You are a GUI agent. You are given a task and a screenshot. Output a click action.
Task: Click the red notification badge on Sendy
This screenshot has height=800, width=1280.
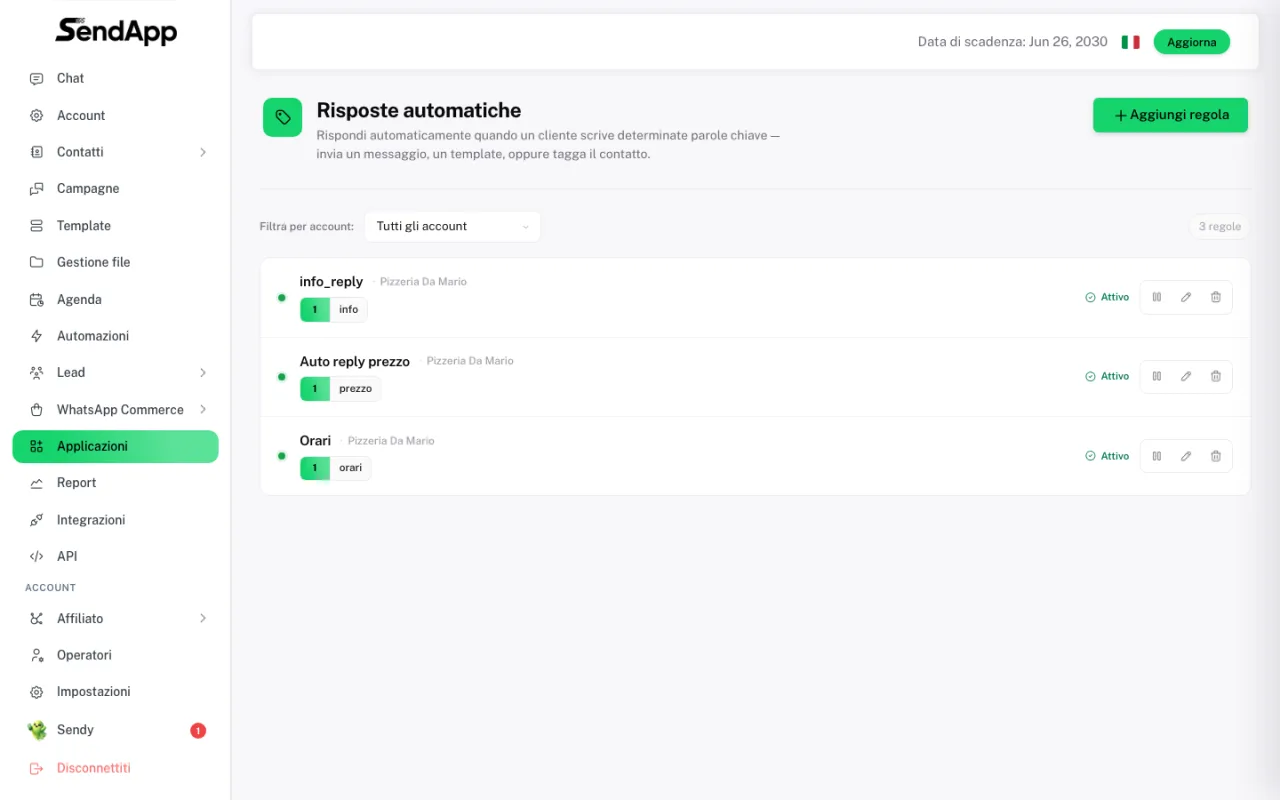click(x=198, y=730)
